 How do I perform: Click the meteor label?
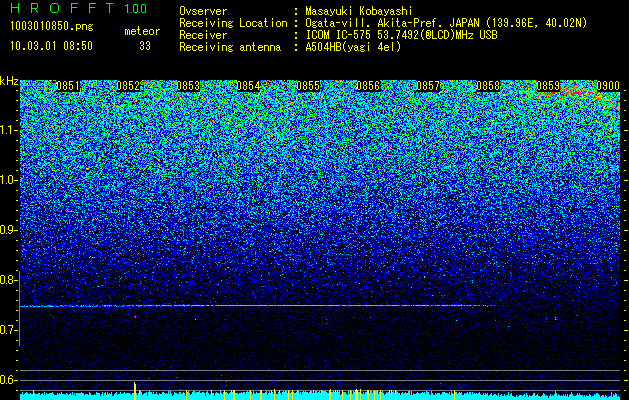tap(142, 31)
